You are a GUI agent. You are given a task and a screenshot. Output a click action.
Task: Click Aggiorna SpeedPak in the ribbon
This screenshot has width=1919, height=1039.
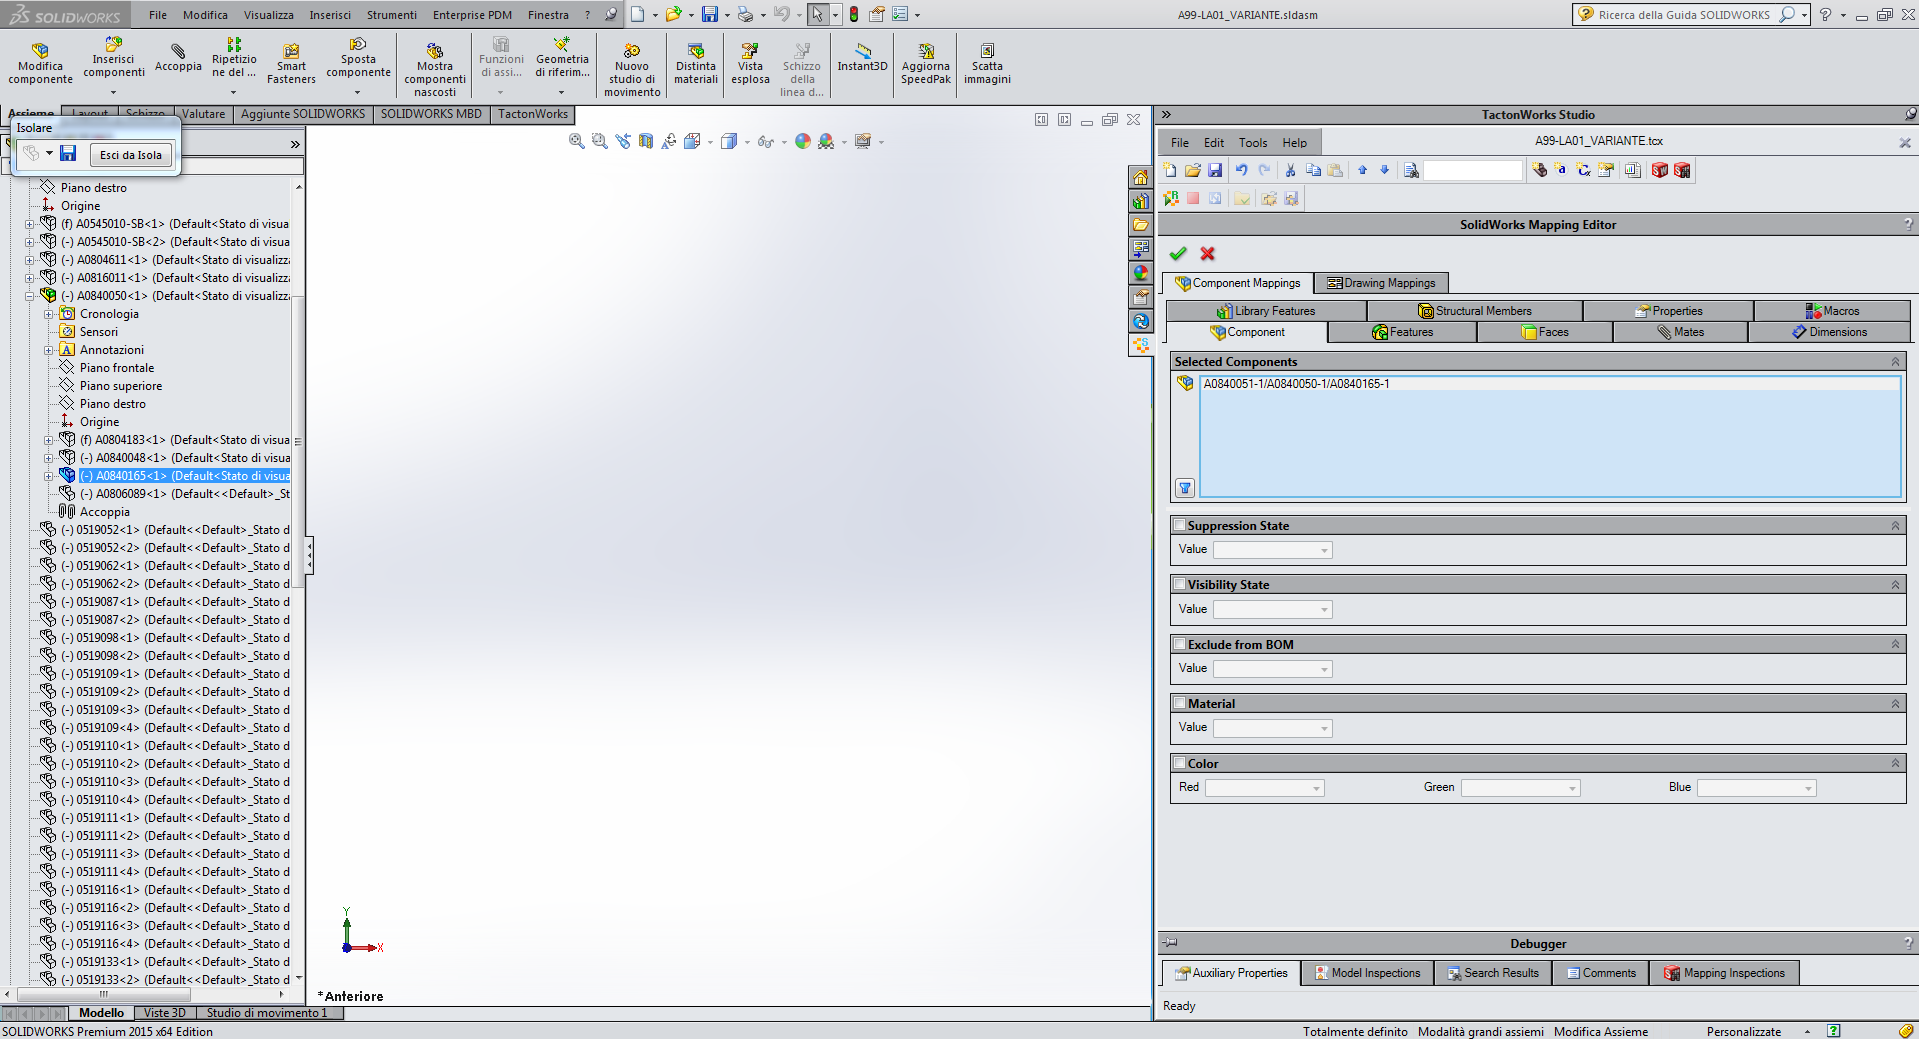pos(924,64)
